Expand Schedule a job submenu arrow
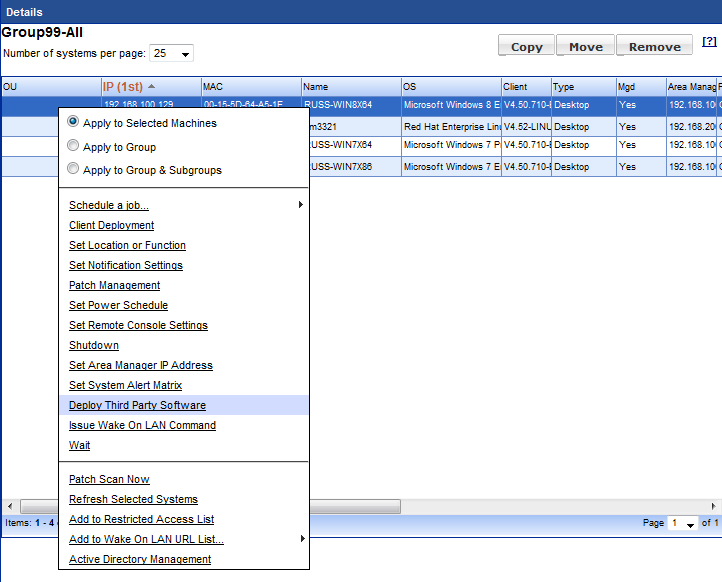The height and width of the screenshot is (582, 722). [300, 205]
